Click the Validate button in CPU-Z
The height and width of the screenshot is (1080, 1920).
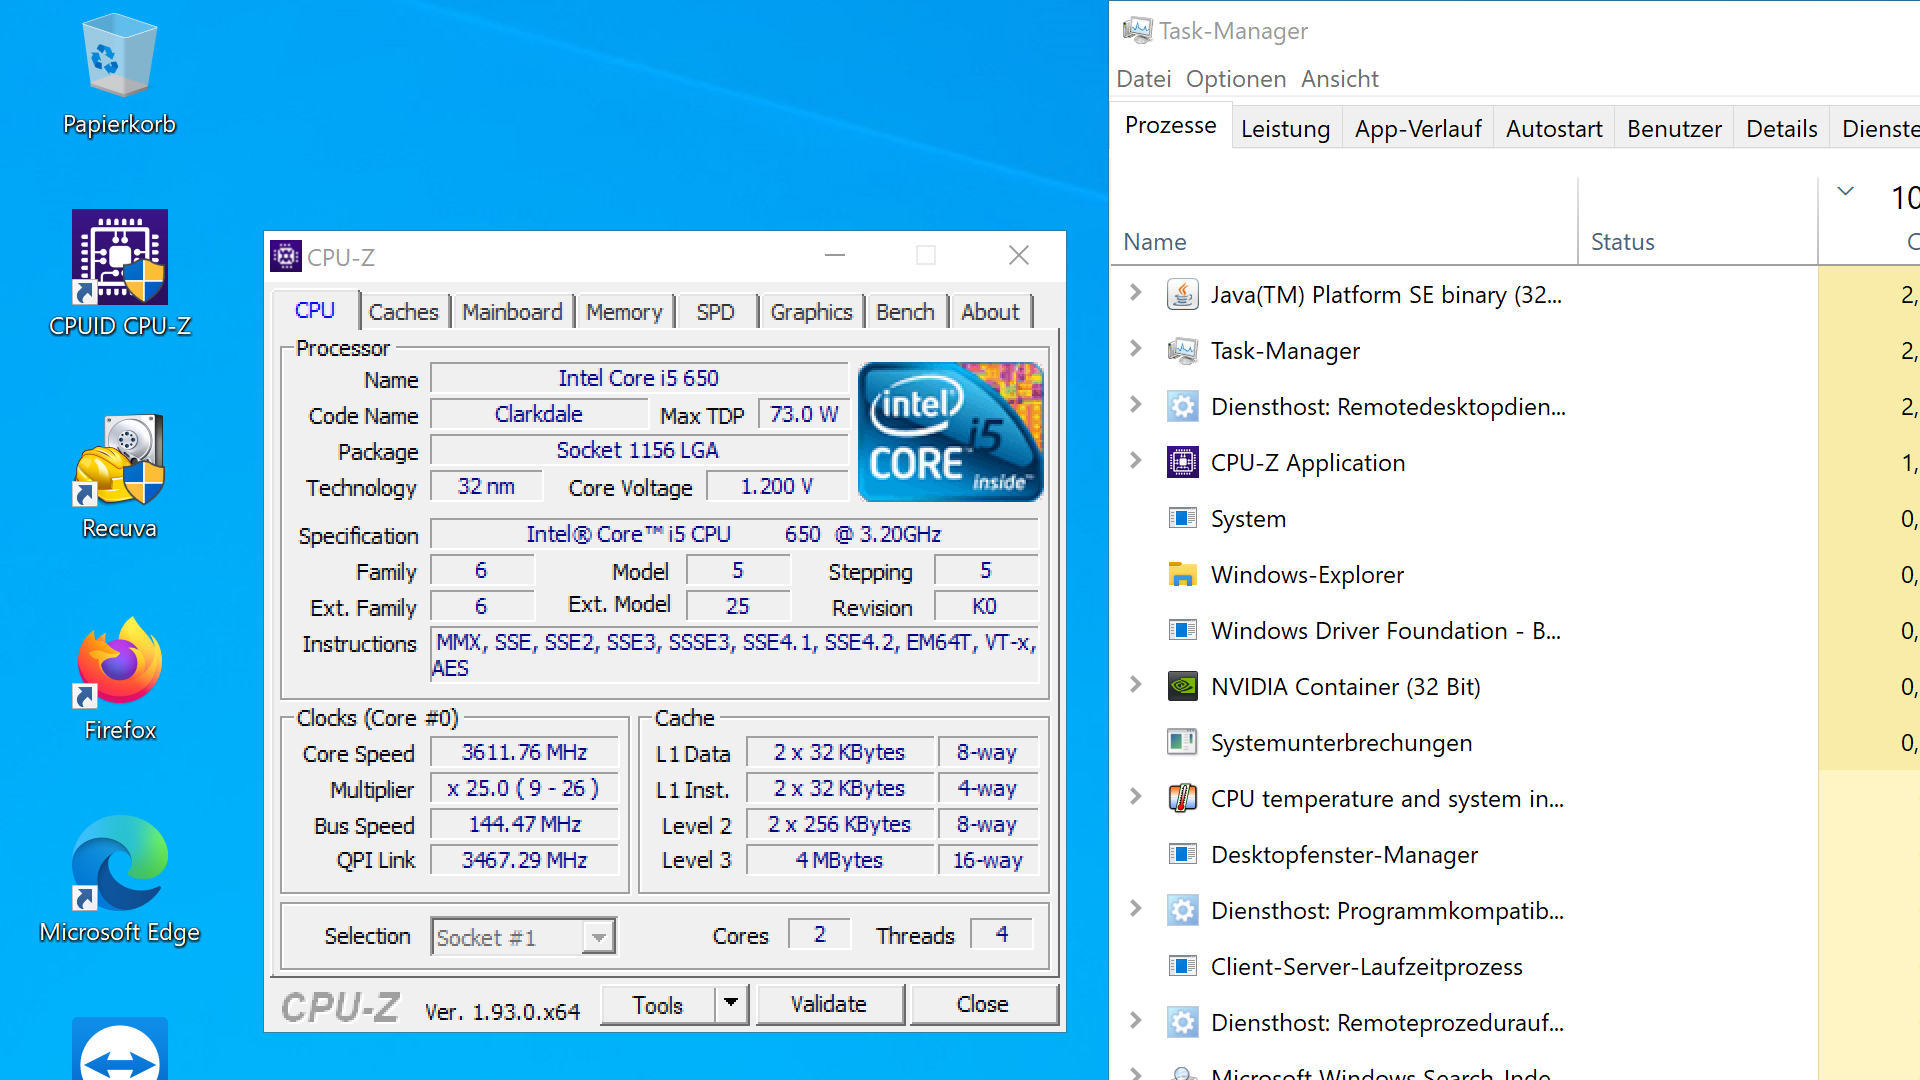pyautogui.click(x=829, y=1004)
